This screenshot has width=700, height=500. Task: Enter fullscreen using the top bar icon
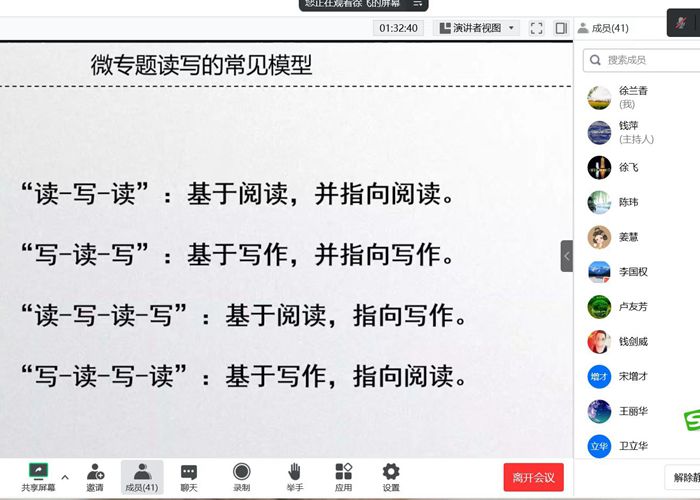tap(537, 28)
